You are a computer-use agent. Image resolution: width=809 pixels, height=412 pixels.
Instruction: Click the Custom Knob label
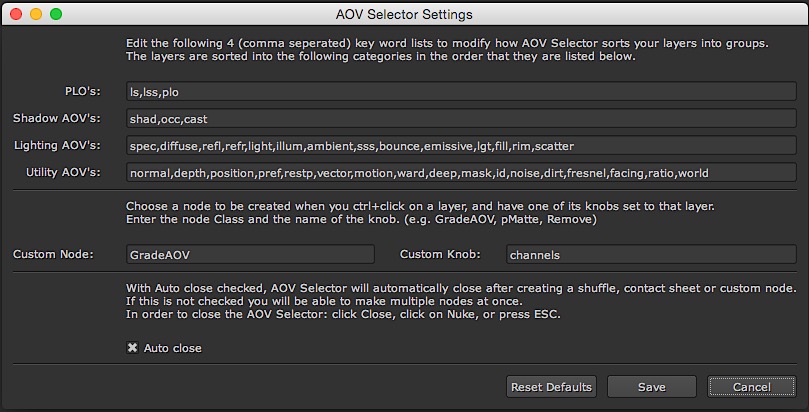pos(440,255)
